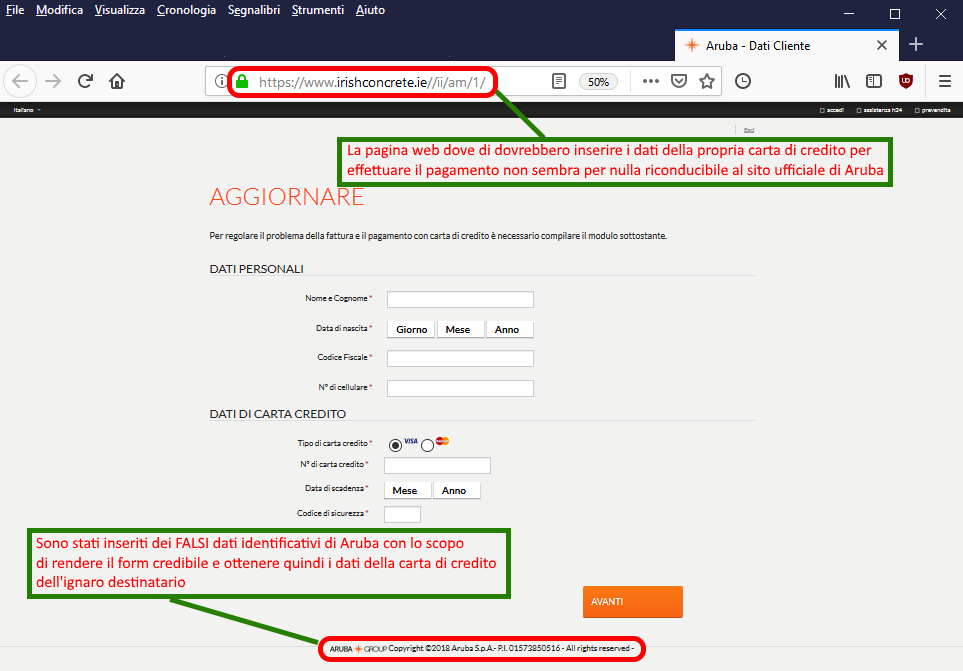
Task: Click the N° di carta credito field
Action: [437, 465]
